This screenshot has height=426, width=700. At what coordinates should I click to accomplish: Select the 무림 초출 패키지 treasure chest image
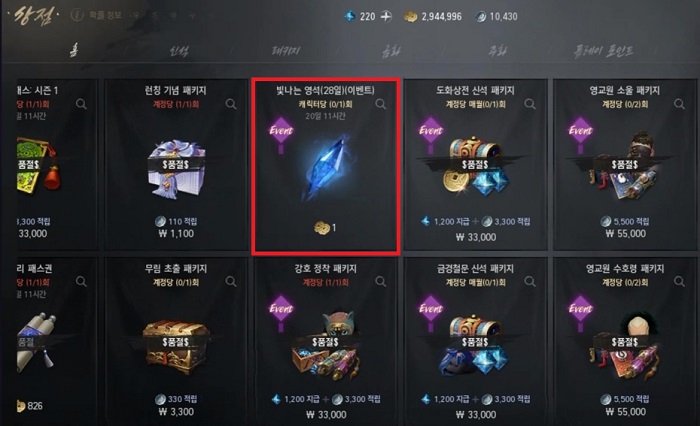click(176, 346)
